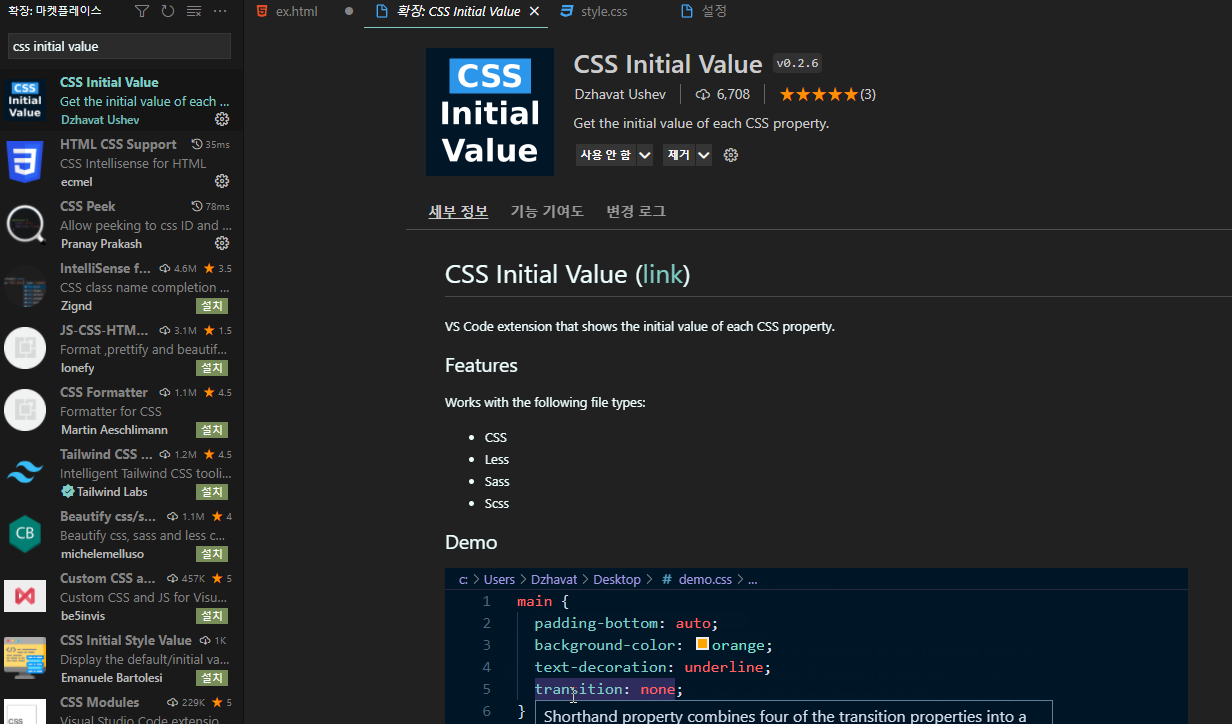Open gear settings for CSS Peek
Screen dimensions: 1232x724
coord(222,243)
